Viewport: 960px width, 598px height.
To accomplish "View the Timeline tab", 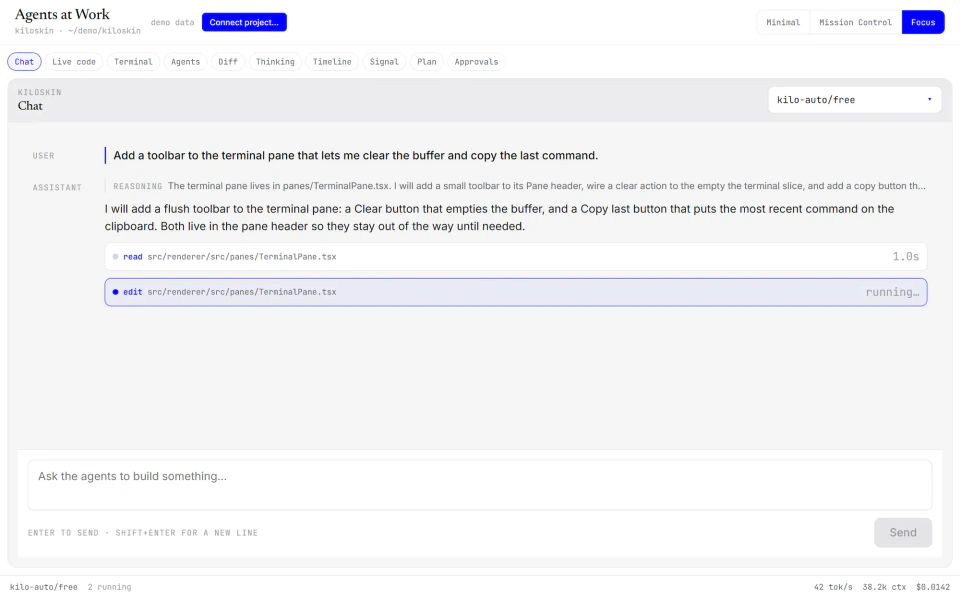I will pos(332,62).
